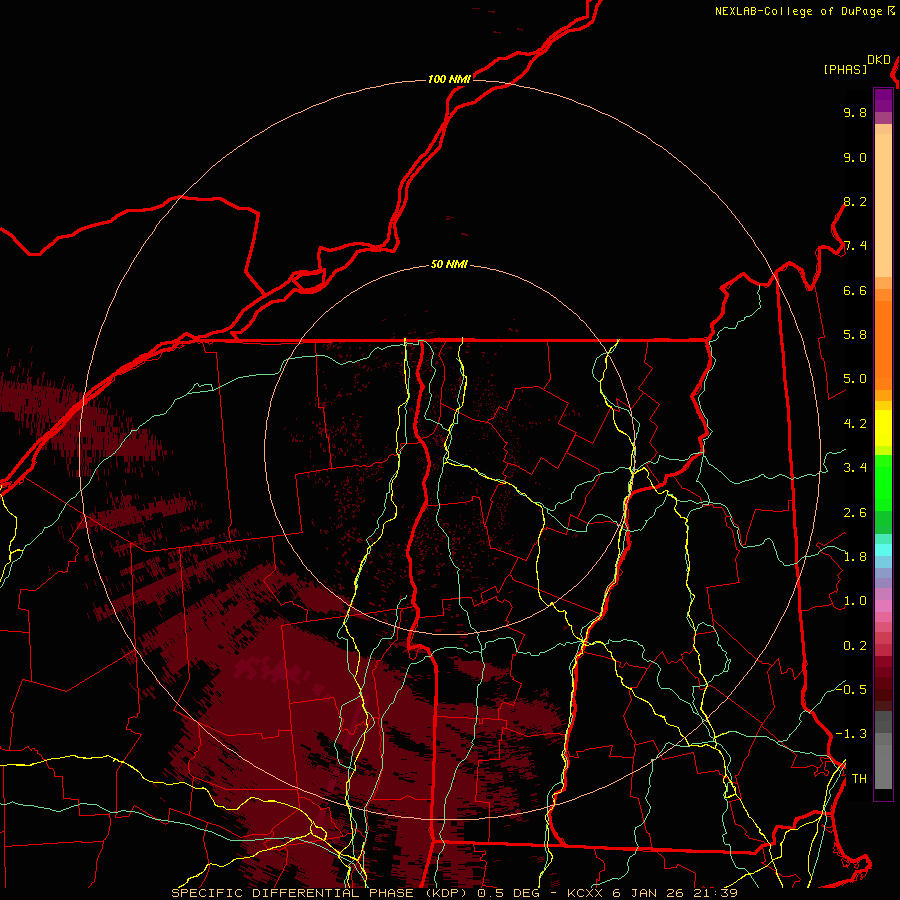Screen dimensions: 900x900
Task: Click the KCXX radar station identifier
Action: tap(585, 893)
